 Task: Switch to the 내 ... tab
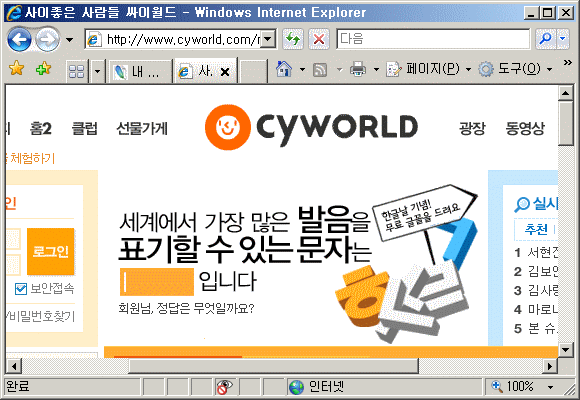coord(139,71)
